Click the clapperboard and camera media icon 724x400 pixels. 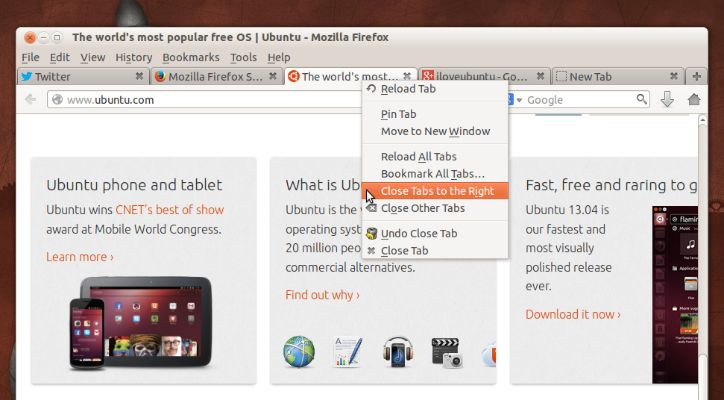(446, 352)
